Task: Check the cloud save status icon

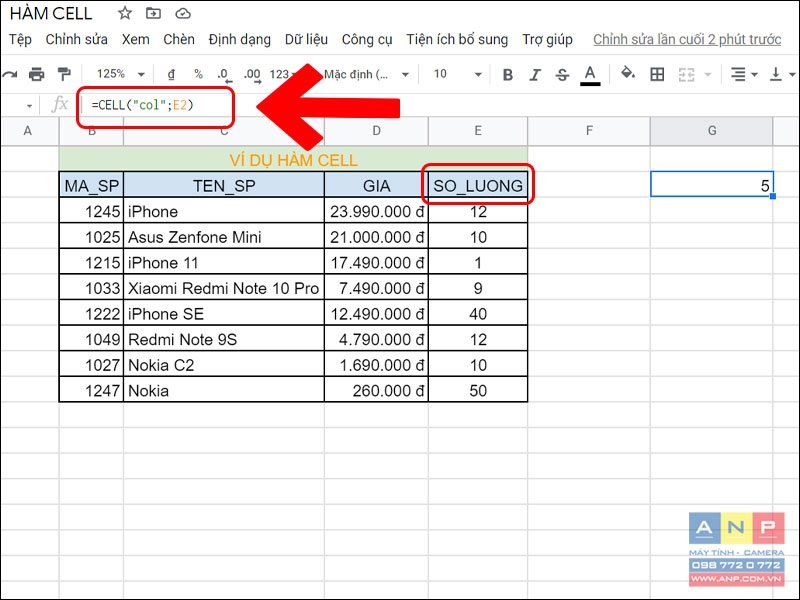Action: click(x=183, y=14)
